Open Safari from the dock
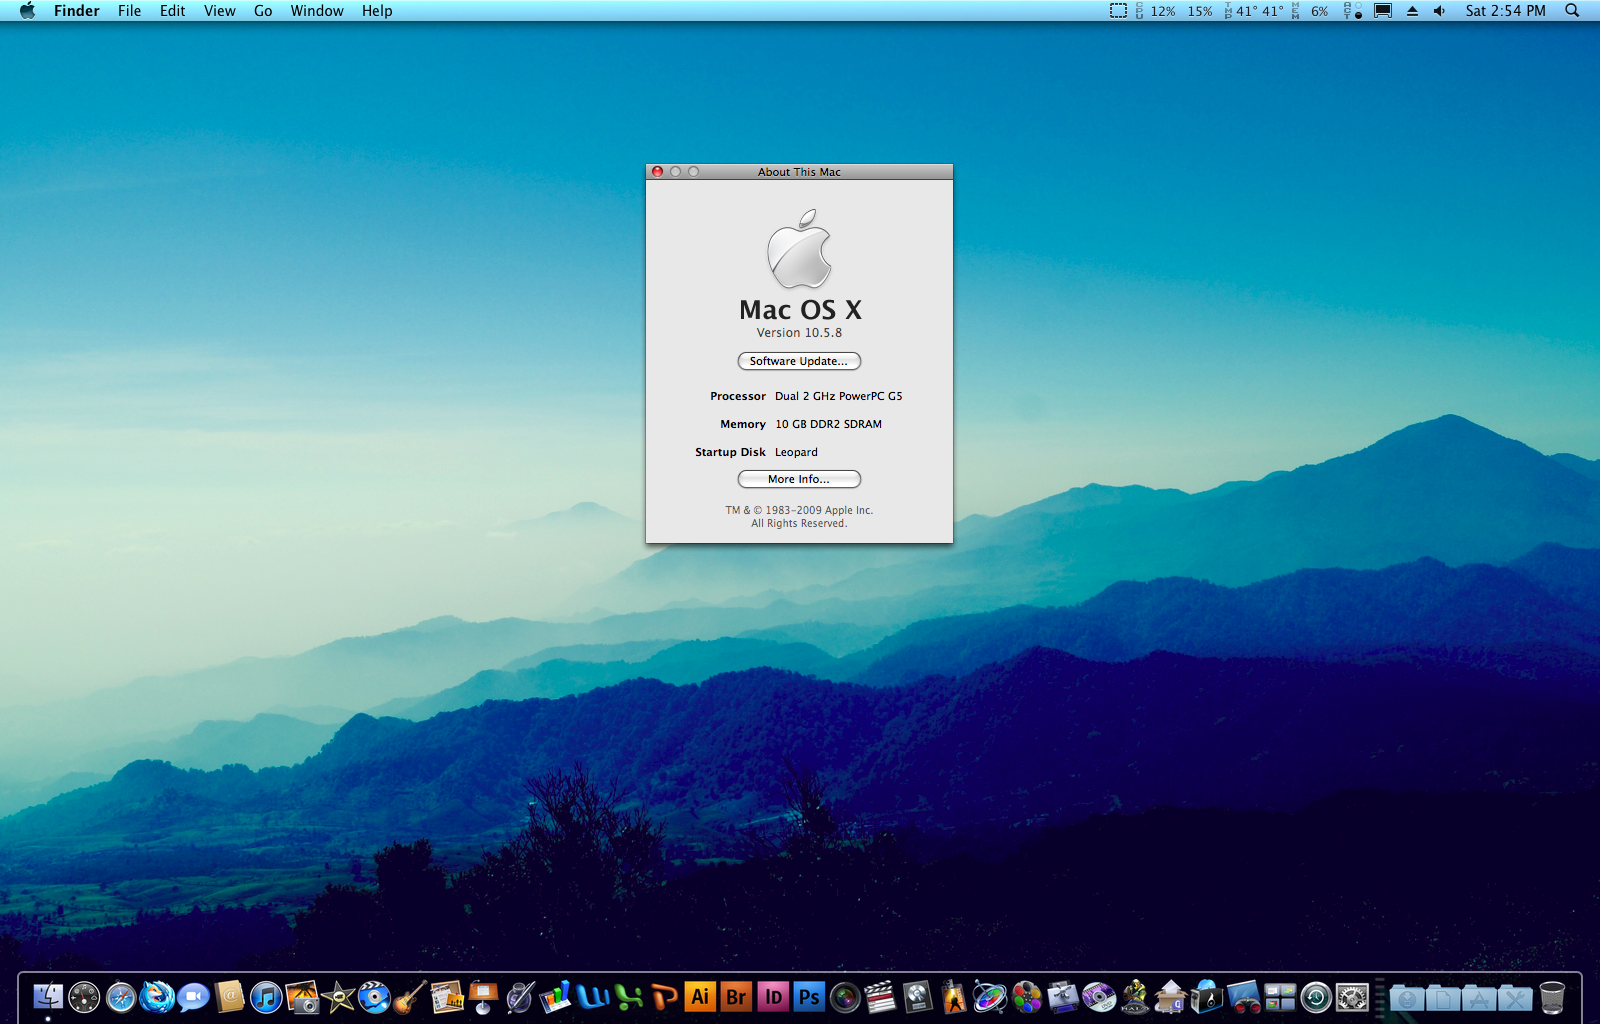 121,997
